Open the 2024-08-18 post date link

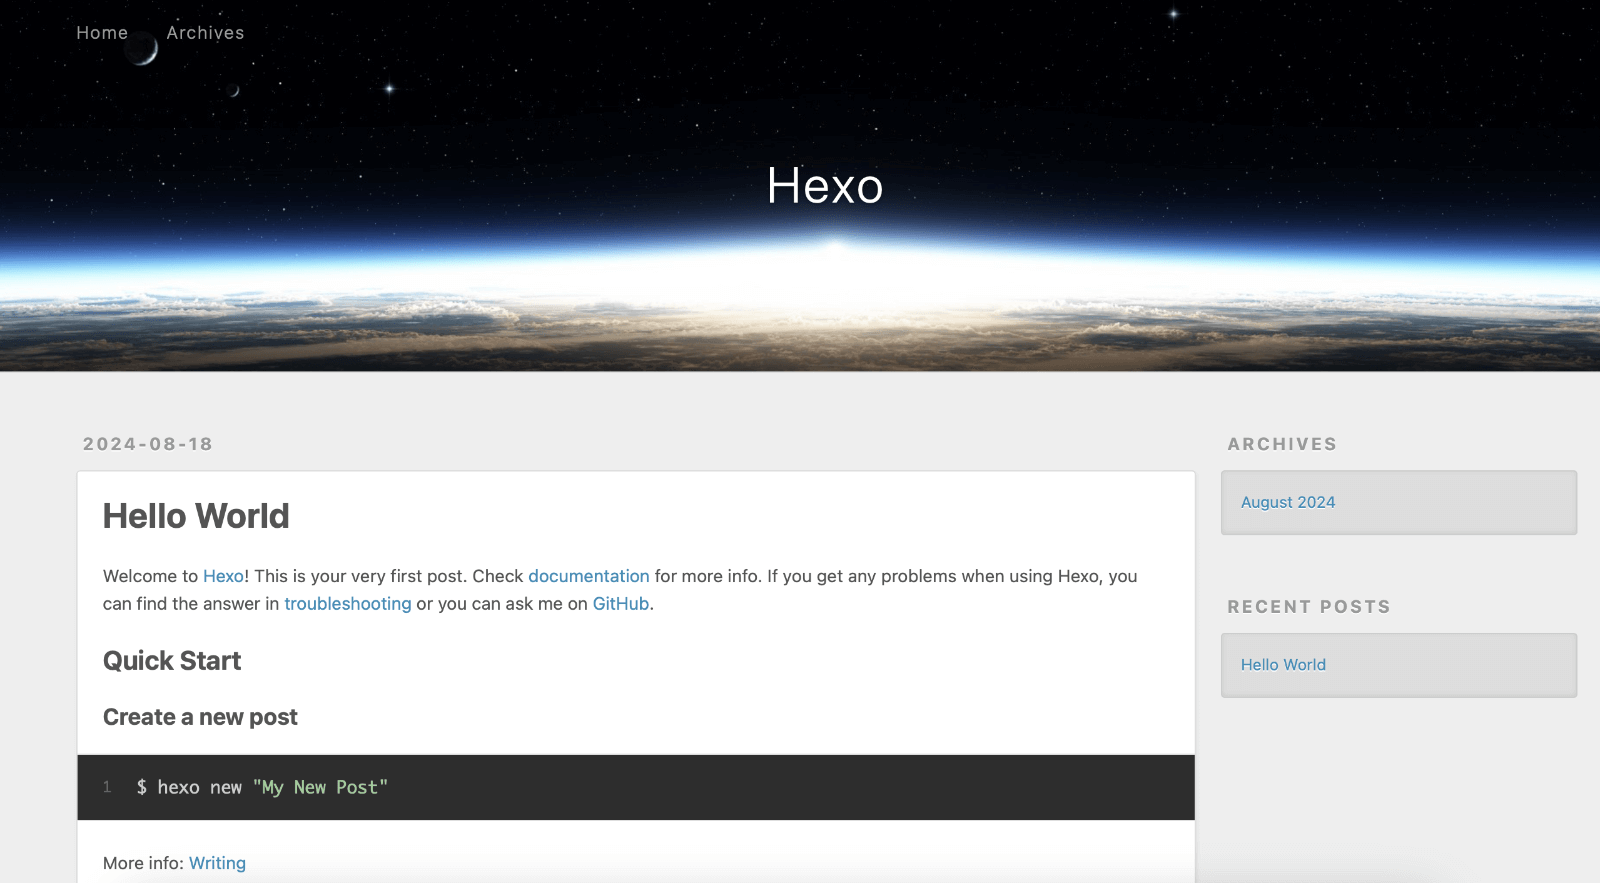click(x=148, y=444)
